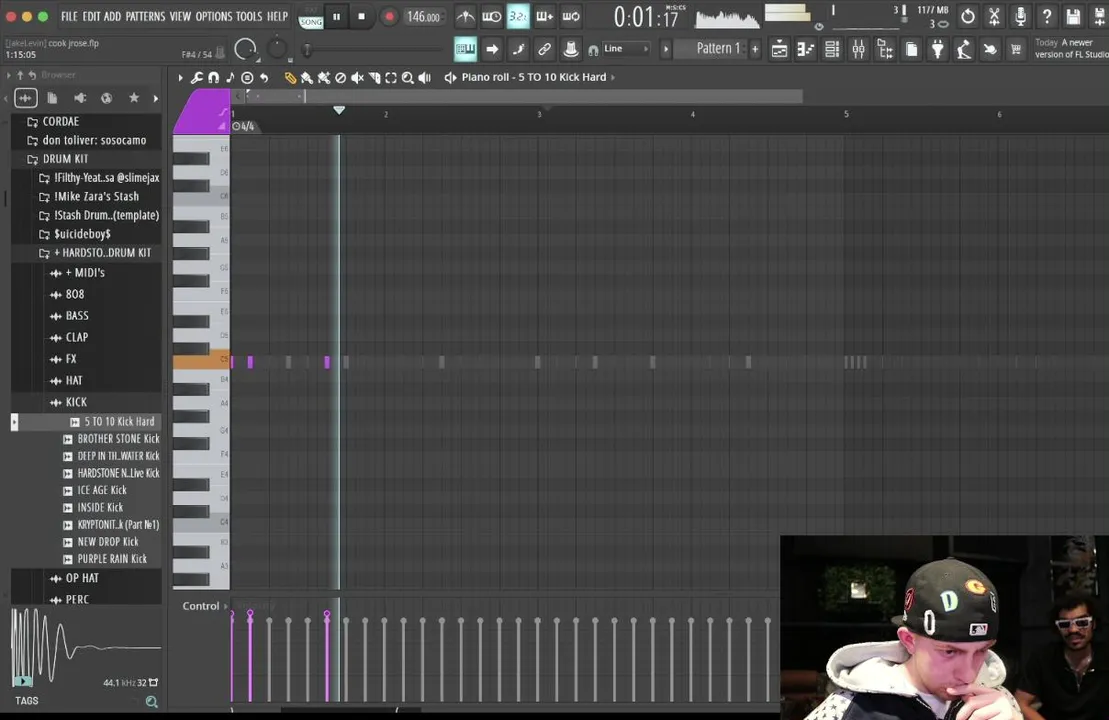Adjust the master volume knob
The image size is (1109, 720).
pyautogui.click(x=245, y=50)
